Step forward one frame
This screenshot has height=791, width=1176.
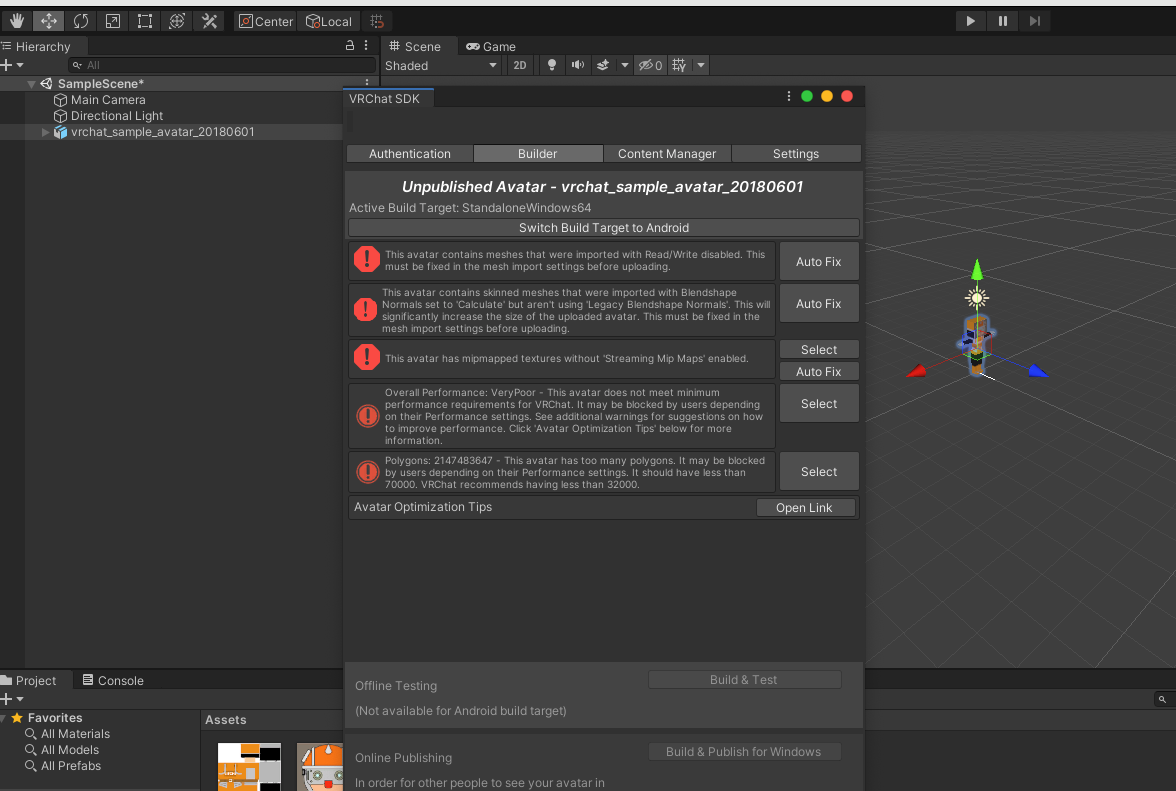tap(1035, 21)
